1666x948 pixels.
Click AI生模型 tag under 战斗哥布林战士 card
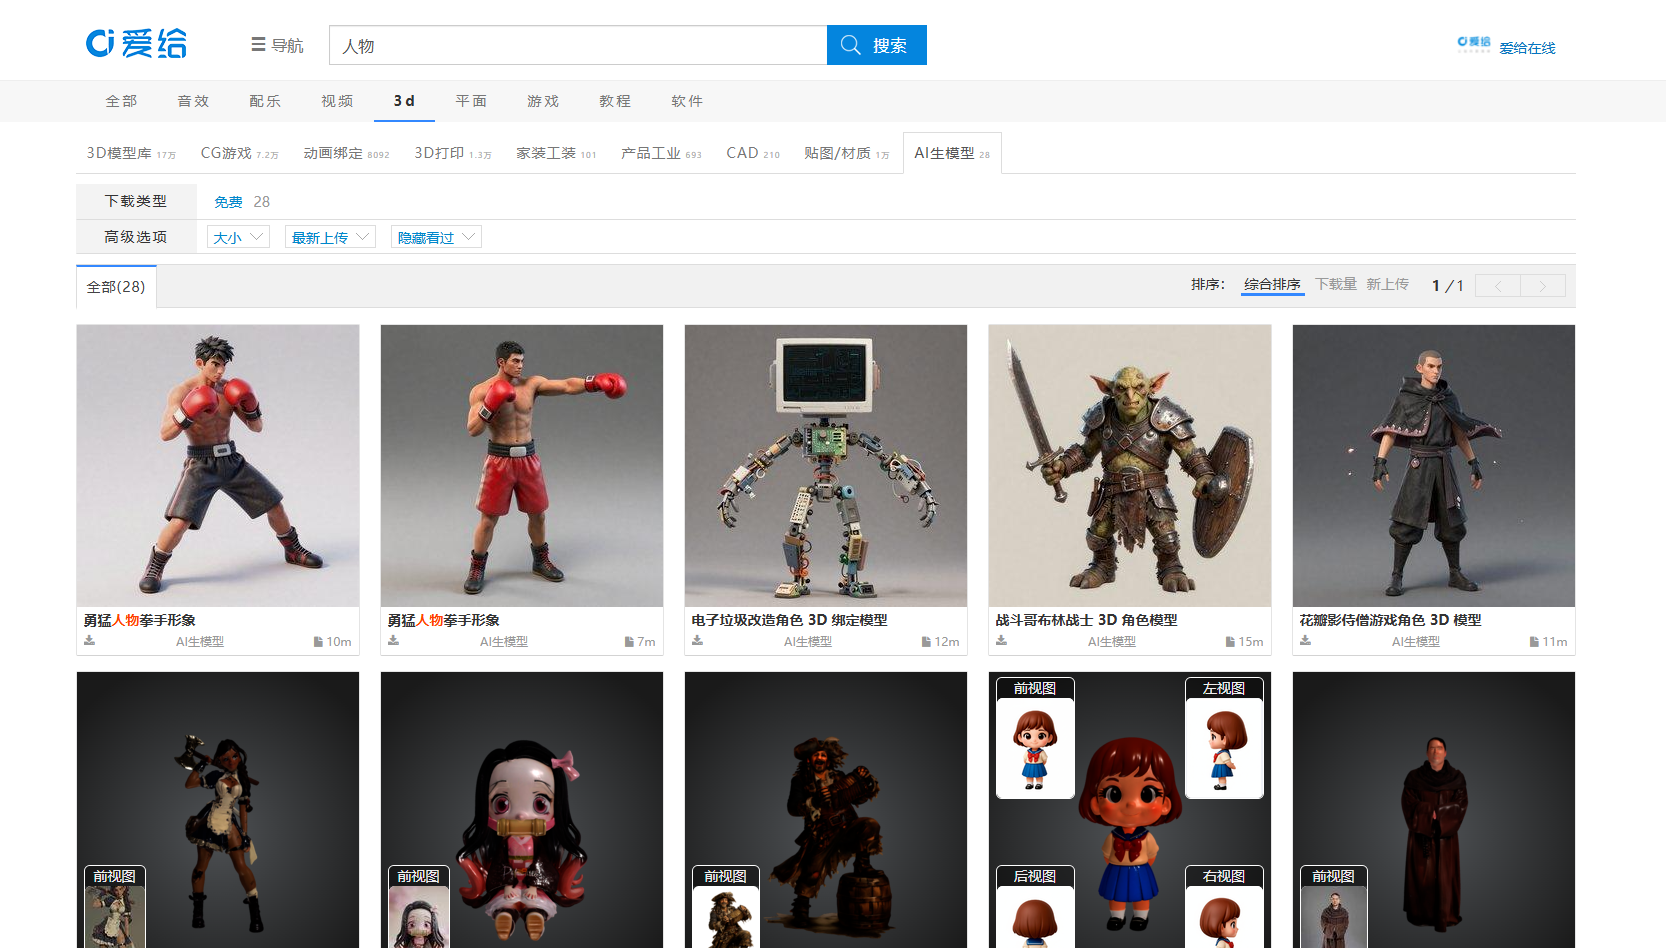coord(1112,642)
